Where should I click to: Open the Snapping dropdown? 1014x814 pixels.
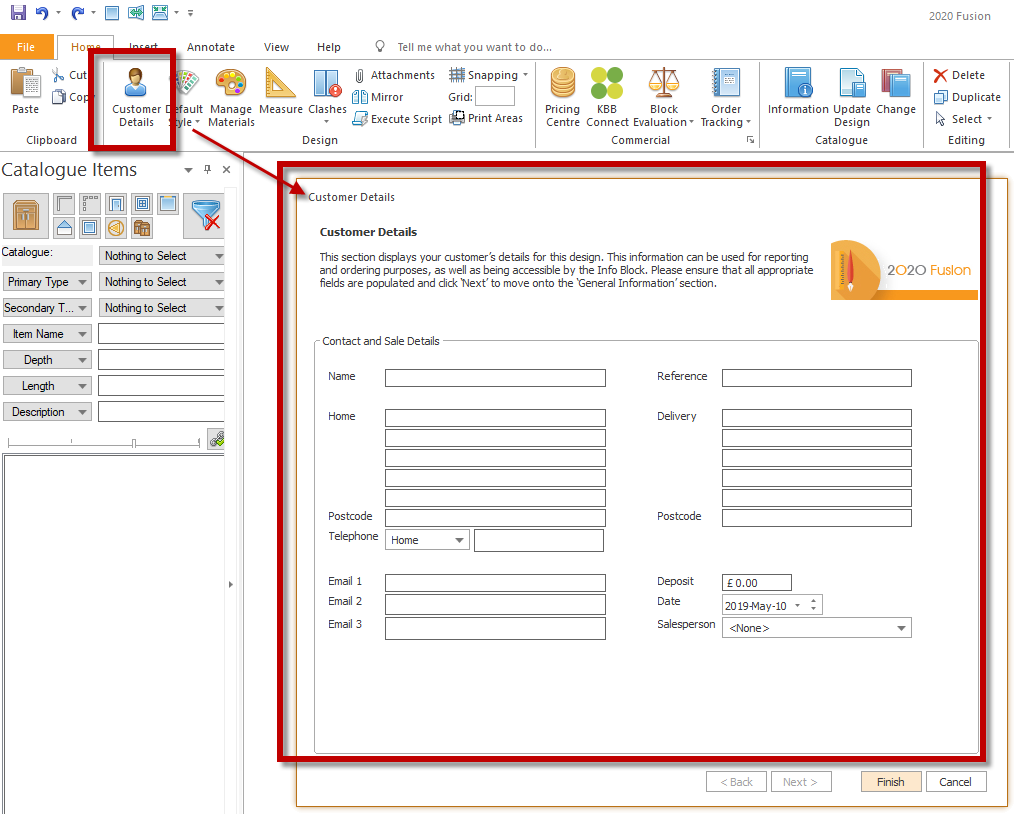click(x=525, y=75)
